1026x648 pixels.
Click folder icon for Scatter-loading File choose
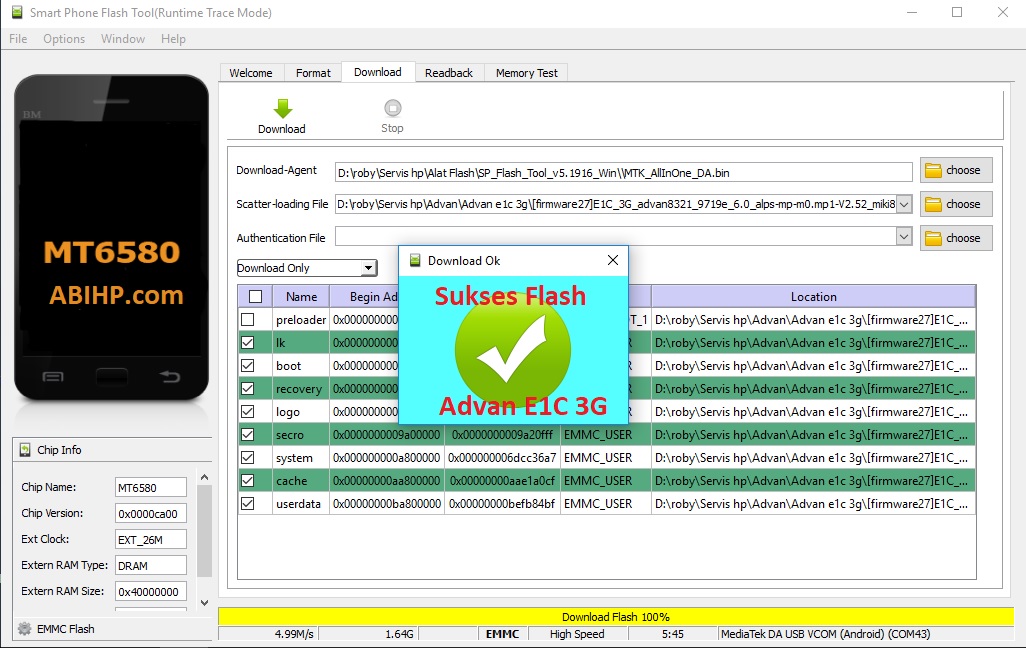point(932,204)
